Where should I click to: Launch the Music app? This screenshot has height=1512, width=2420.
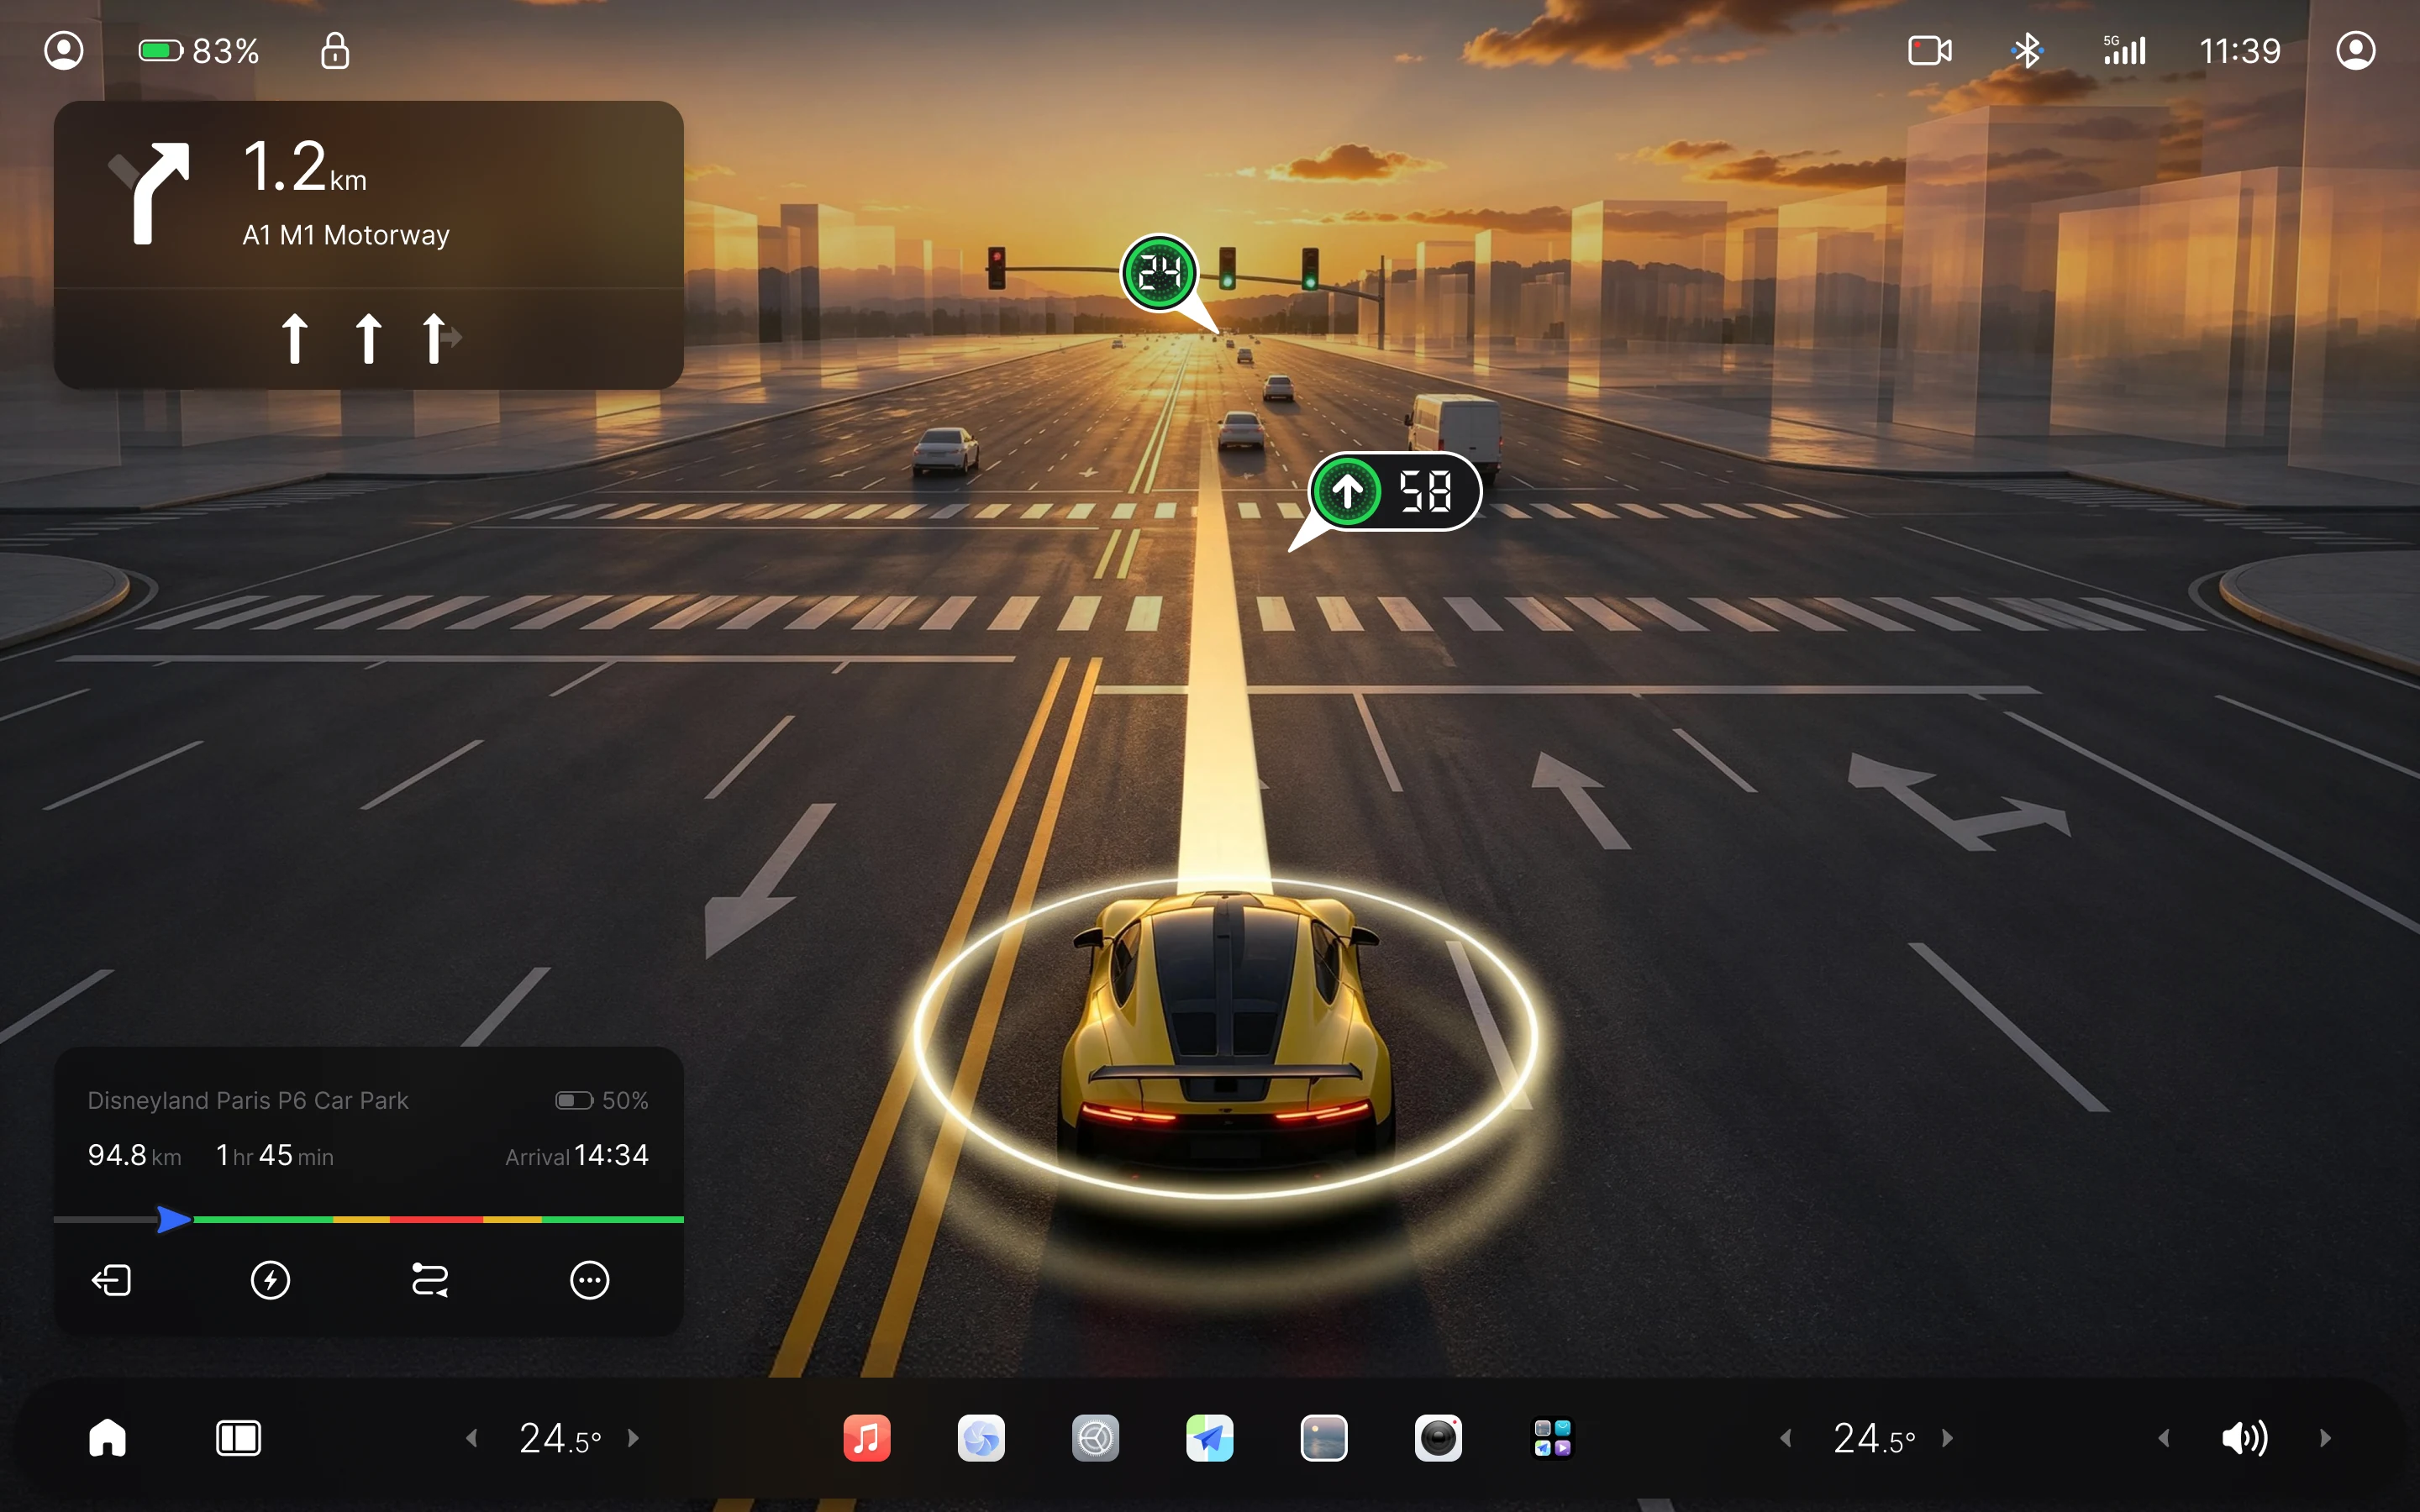click(867, 1438)
